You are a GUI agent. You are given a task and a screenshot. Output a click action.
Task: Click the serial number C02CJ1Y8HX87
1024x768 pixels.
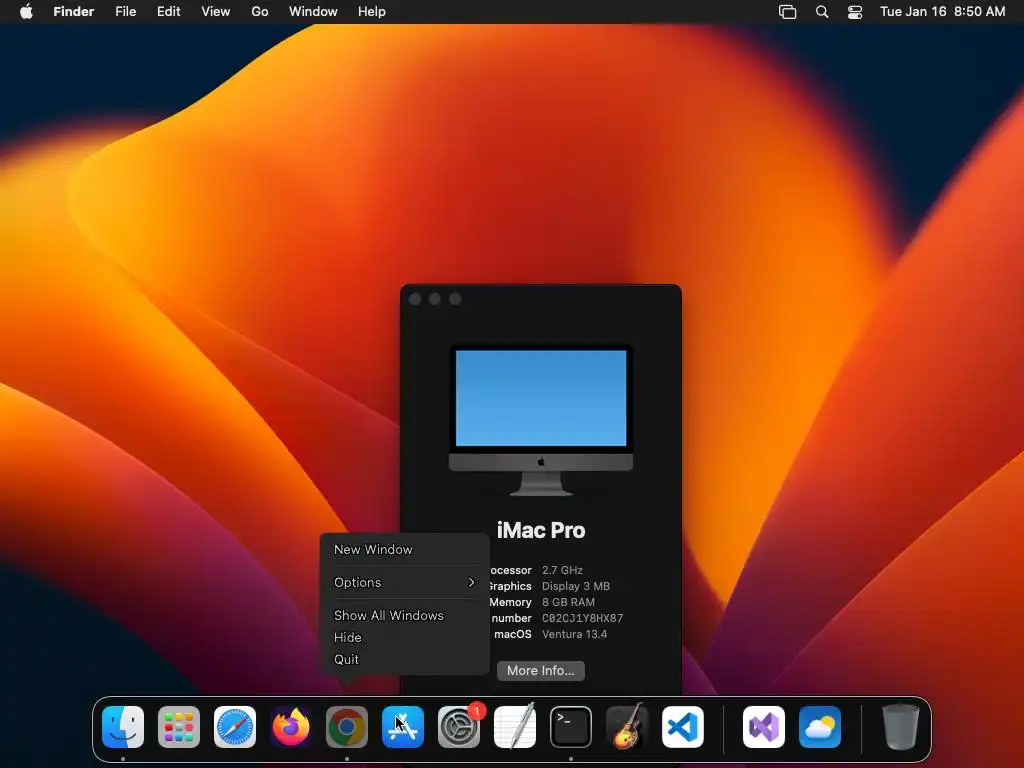click(x=583, y=618)
